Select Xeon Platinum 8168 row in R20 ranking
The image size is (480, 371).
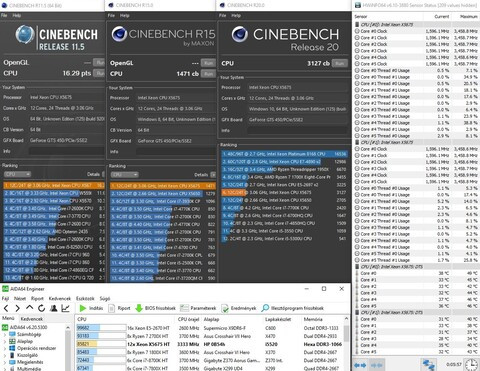[x=284, y=154]
